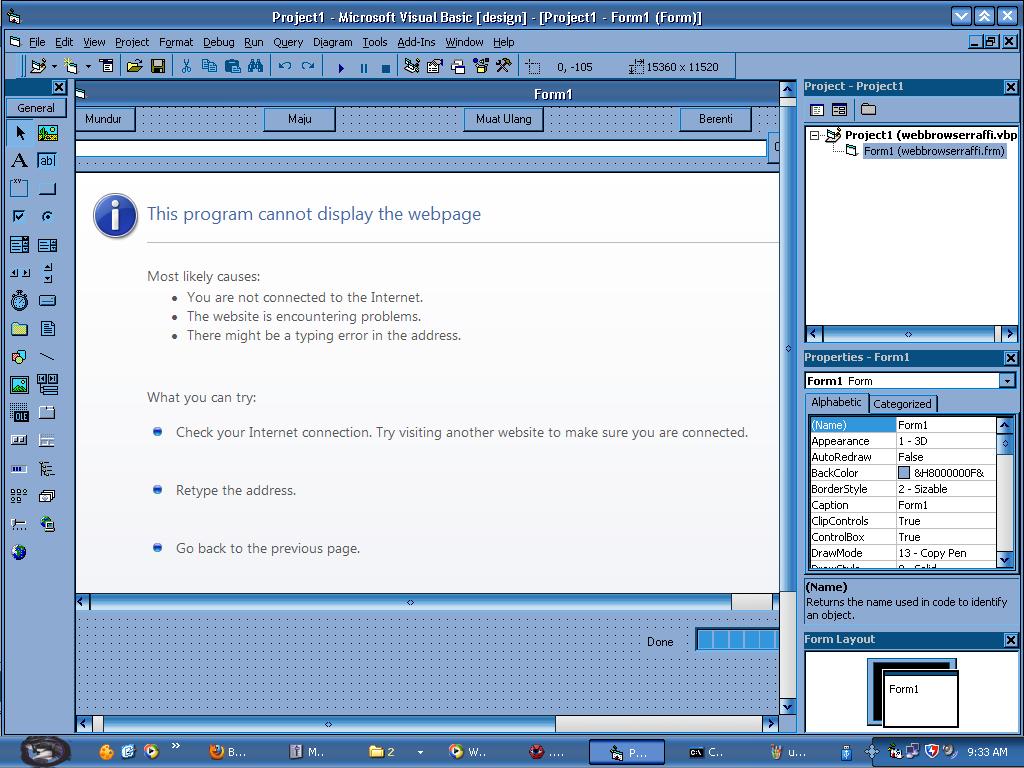Click the BackColor swatch in properties
This screenshot has height=768, width=1024.
(x=904, y=473)
